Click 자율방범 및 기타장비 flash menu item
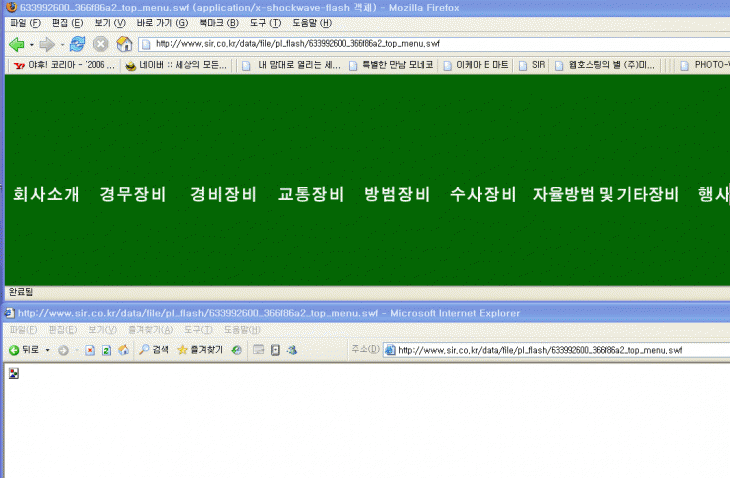The width and height of the screenshot is (730, 478). tap(606, 195)
